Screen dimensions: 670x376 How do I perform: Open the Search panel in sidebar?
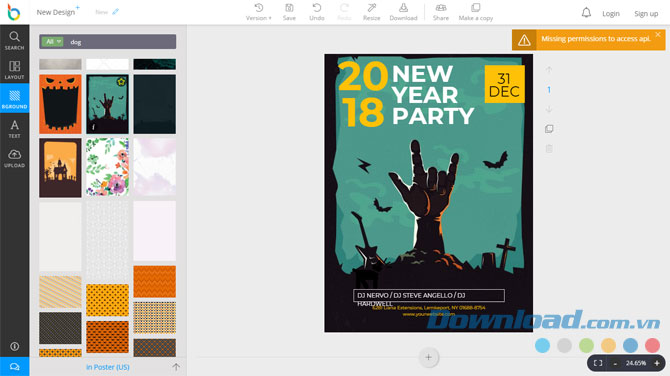[x=15, y=41]
